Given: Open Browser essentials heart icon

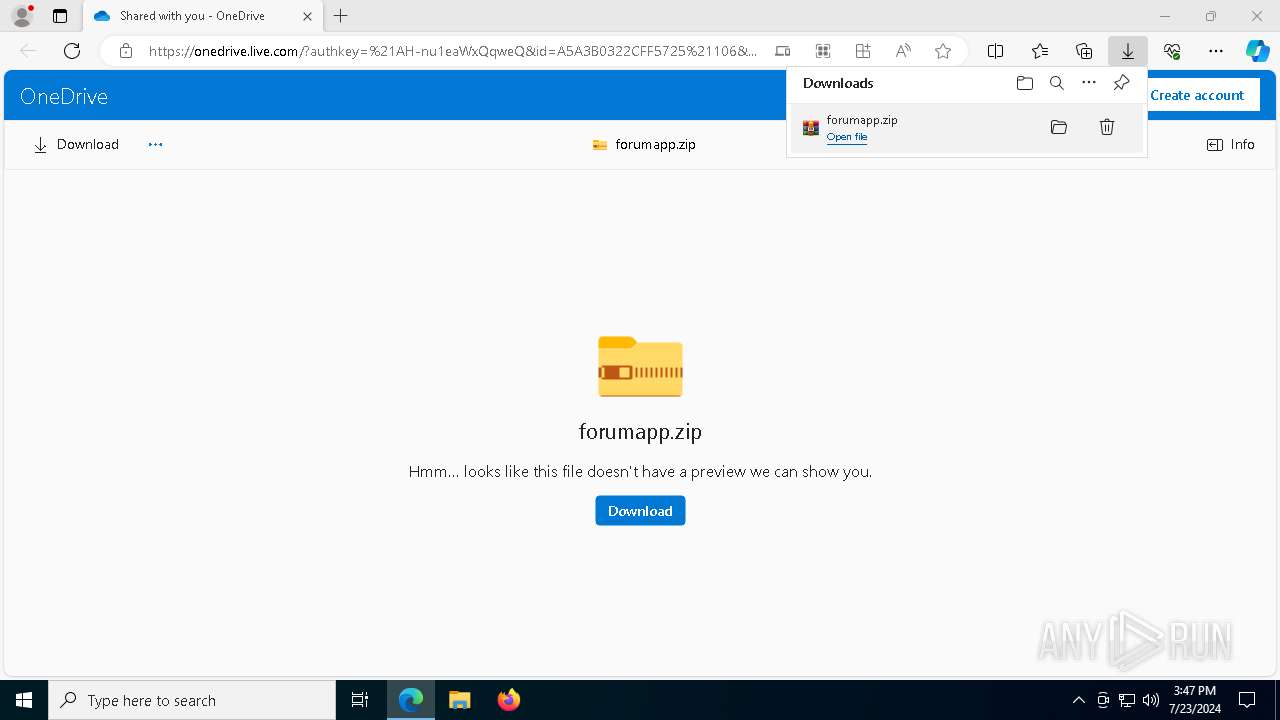Looking at the screenshot, I should tap(1172, 51).
